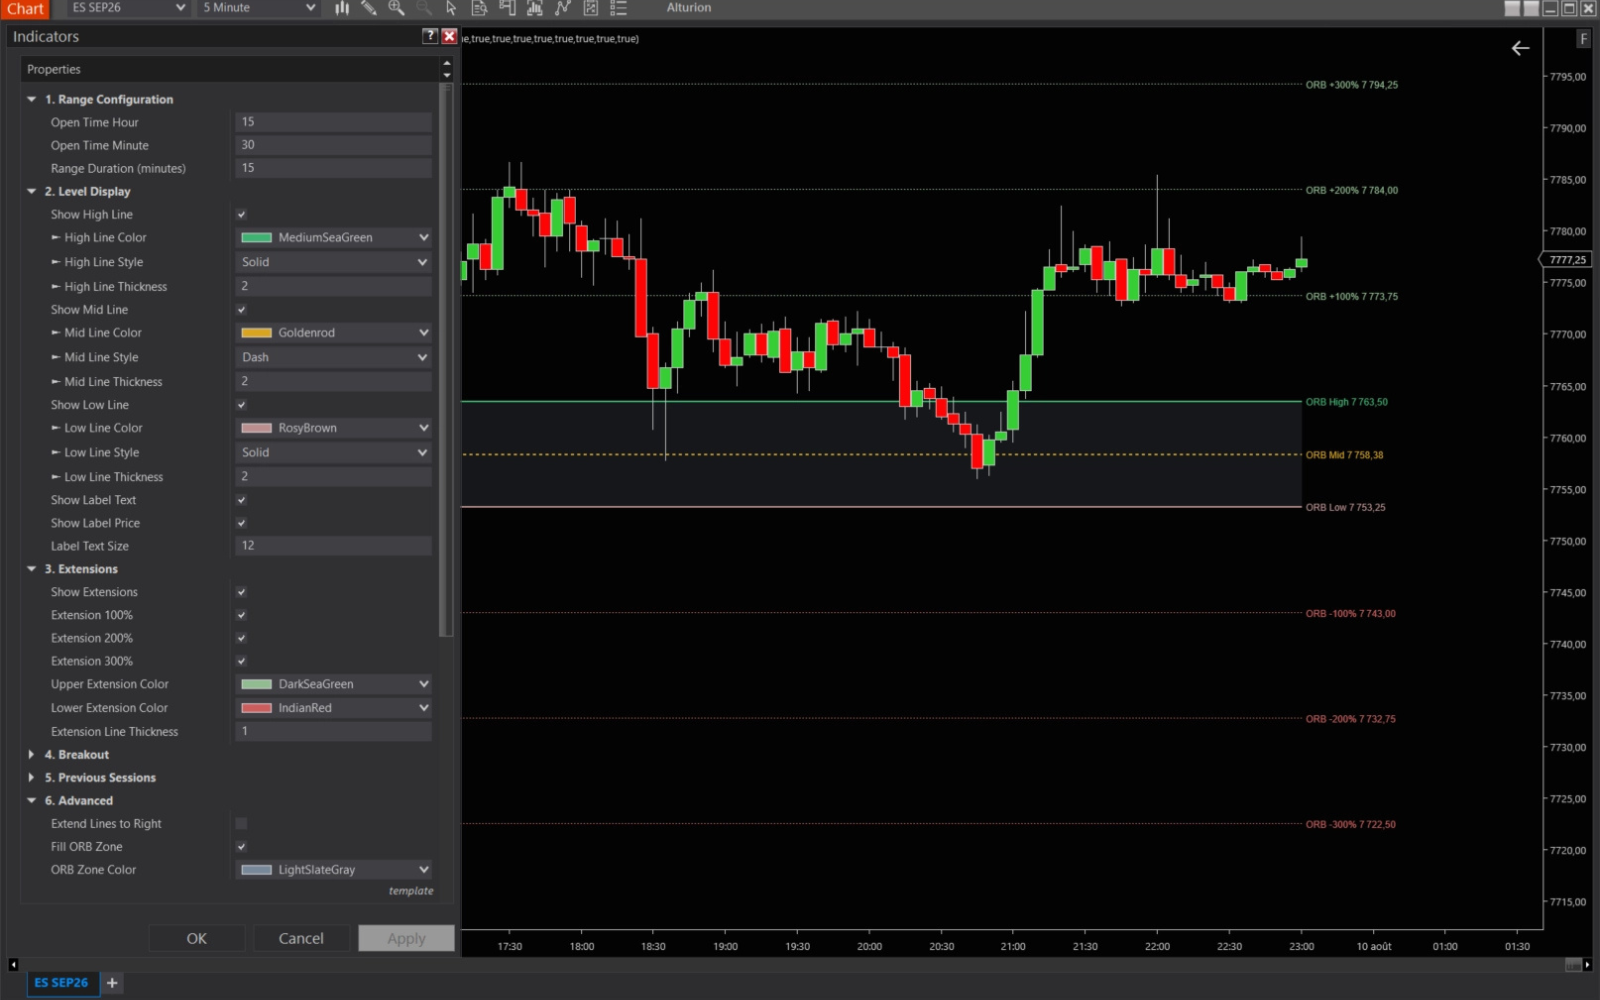1600x1000 pixels.
Task: Open High Line Style dropdown
Action: pyautogui.click(x=334, y=262)
